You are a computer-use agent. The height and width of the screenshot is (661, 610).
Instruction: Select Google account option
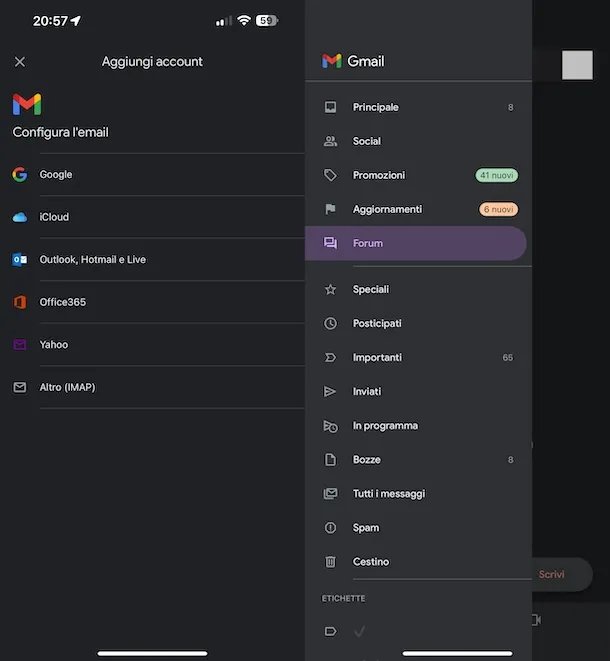[56, 175]
